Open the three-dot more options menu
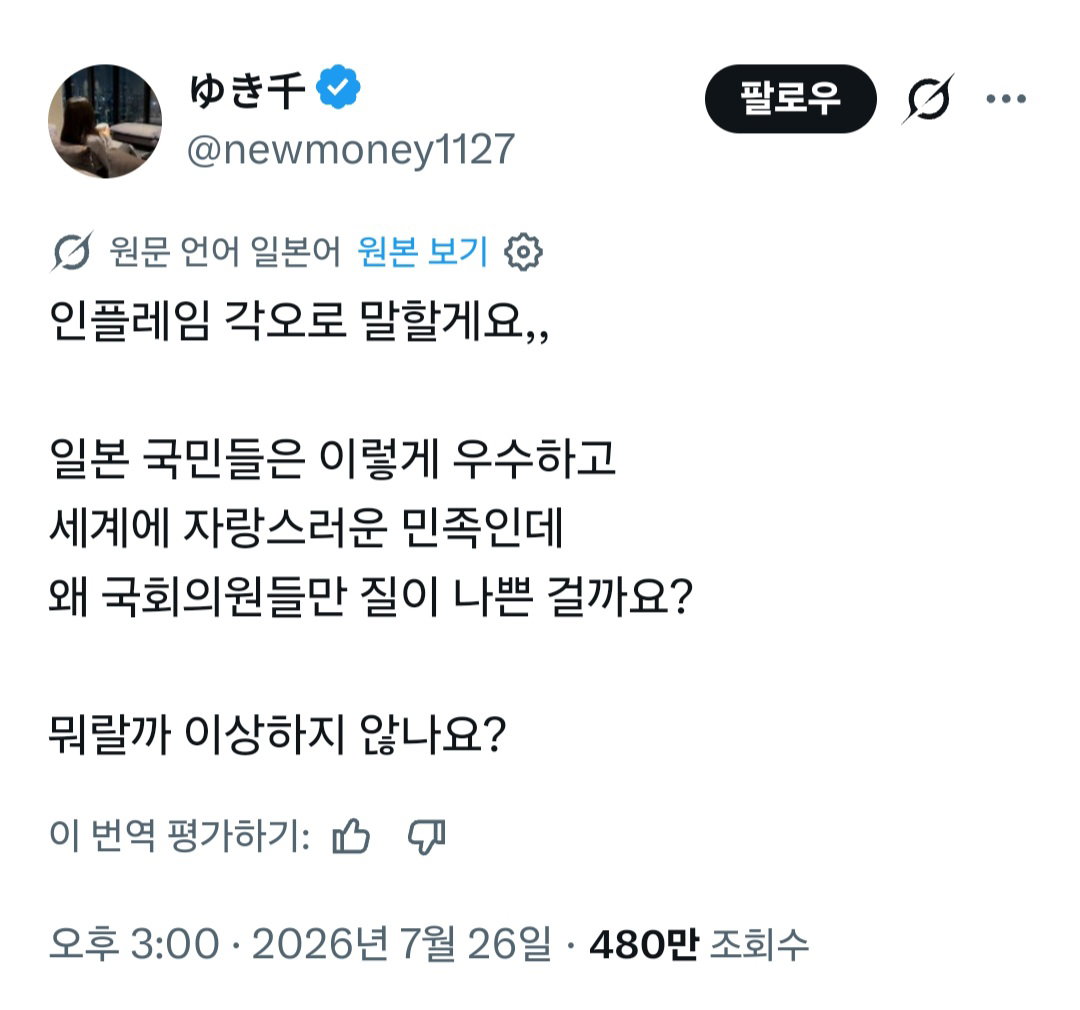1080x1010 pixels. tap(1006, 99)
